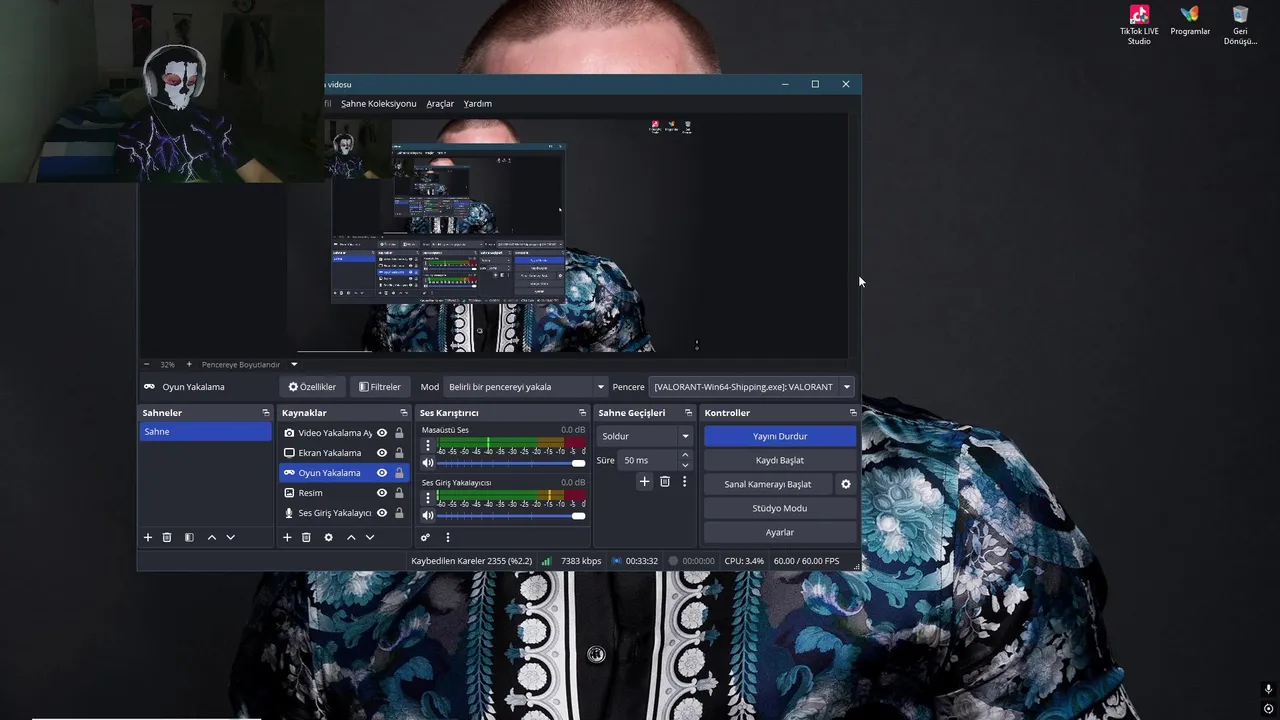Open Geri Dönüşüm recycle bin icon
This screenshot has width=1280, height=720.
point(1240,25)
